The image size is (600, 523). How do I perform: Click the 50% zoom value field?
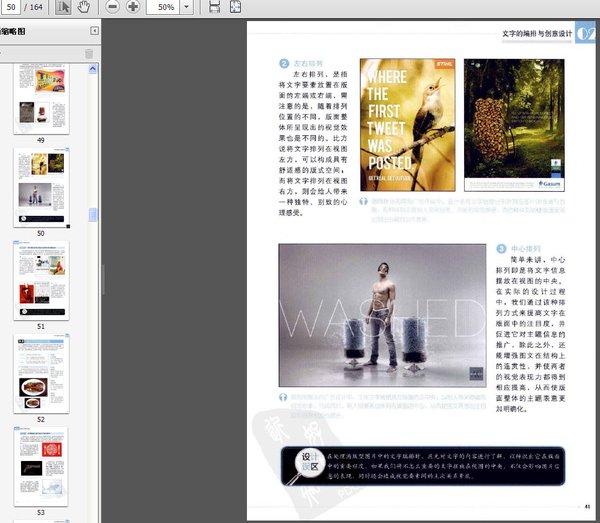163,7
